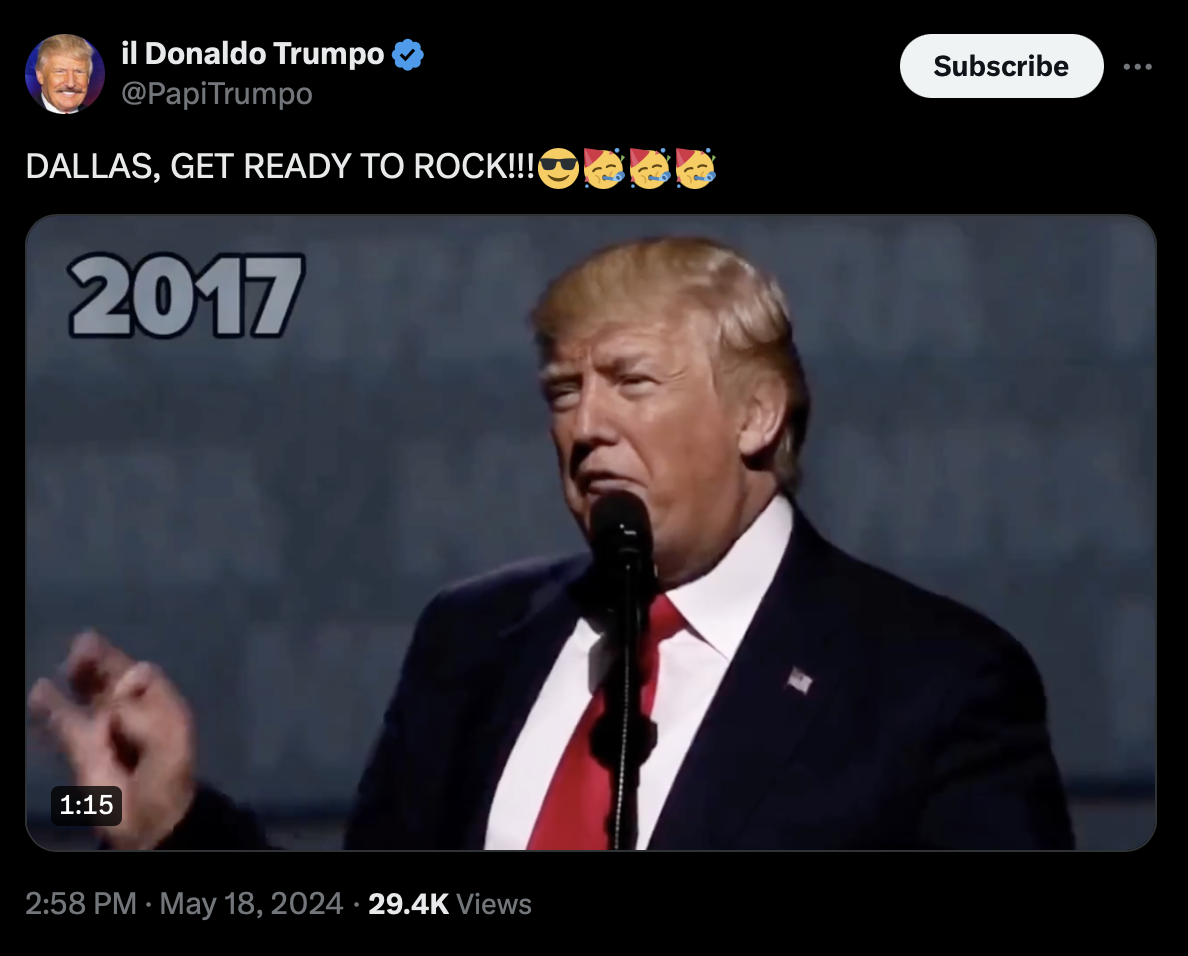The height and width of the screenshot is (956, 1188).
Task: Click the 2017 caption overlay in the video
Action: pyautogui.click(x=186, y=295)
